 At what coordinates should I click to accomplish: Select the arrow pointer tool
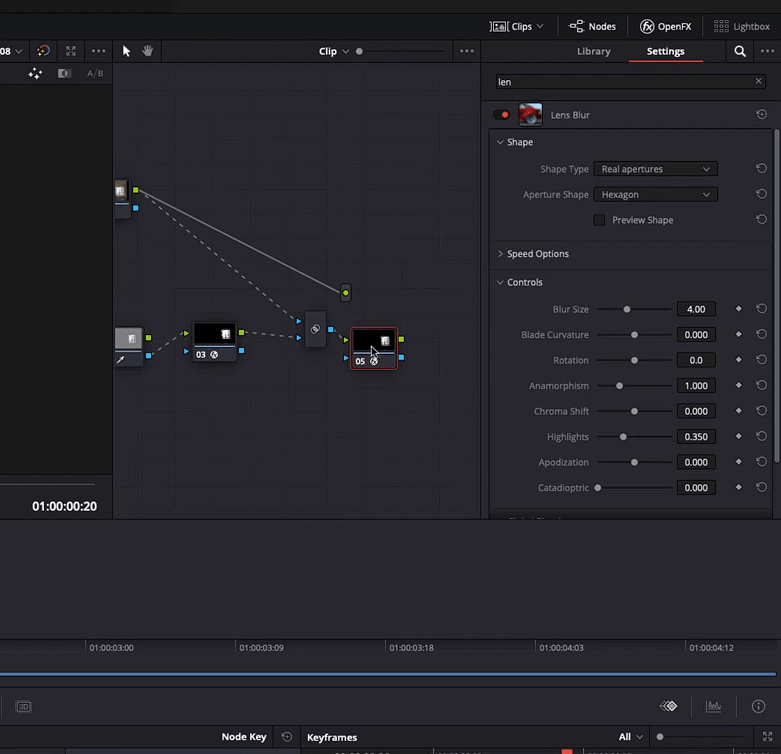(x=126, y=51)
